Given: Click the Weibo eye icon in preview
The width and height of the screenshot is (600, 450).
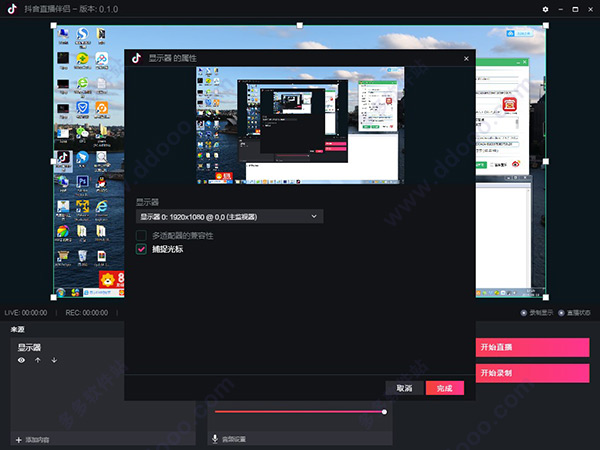Looking at the screenshot, I should click(516, 164).
